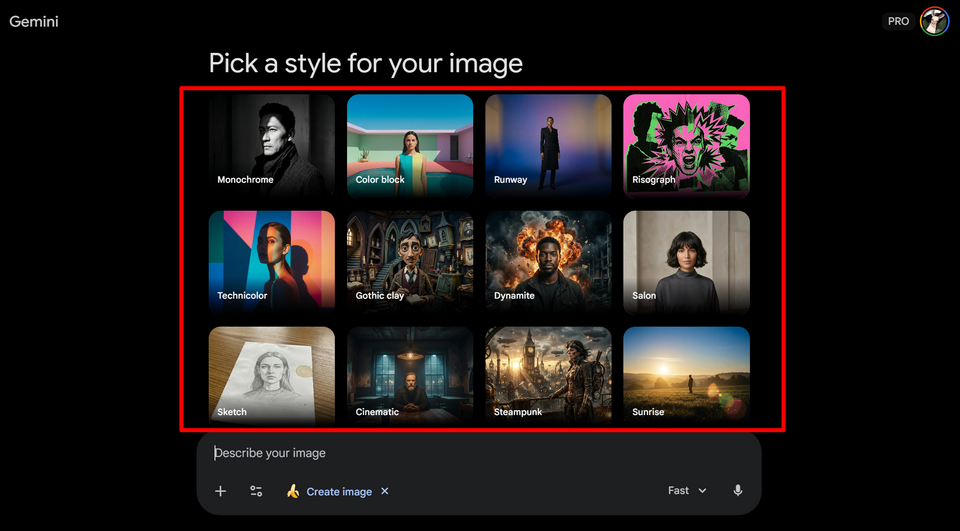The height and width of the screenshot is (531, 960).
Task: Click the plus icon to add files
Action: point(221,491)
